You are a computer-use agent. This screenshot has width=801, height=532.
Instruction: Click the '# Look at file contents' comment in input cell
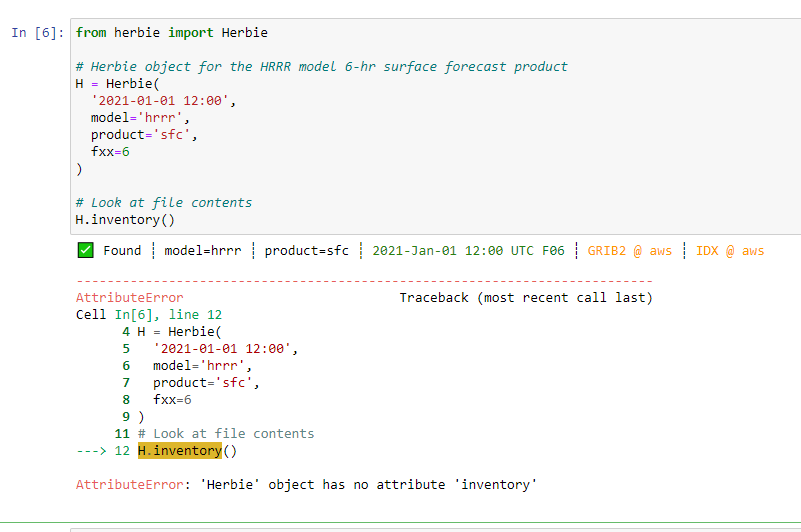pyautogui.click(x=163, y=203)
